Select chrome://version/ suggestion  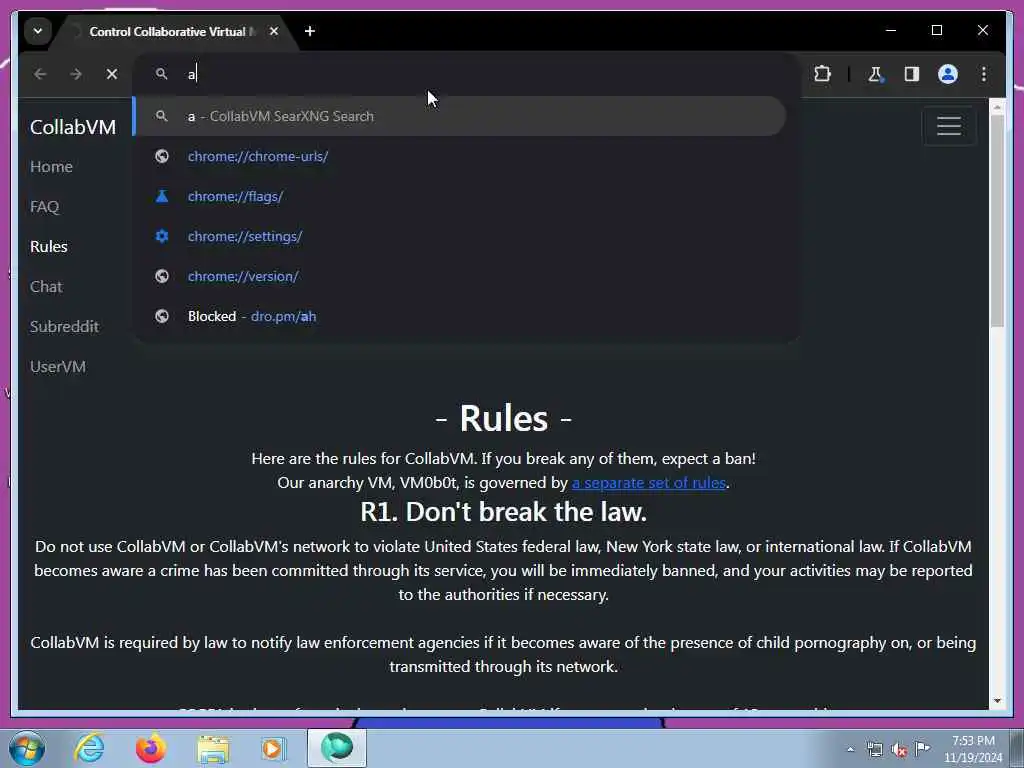[x=459, y=276]
